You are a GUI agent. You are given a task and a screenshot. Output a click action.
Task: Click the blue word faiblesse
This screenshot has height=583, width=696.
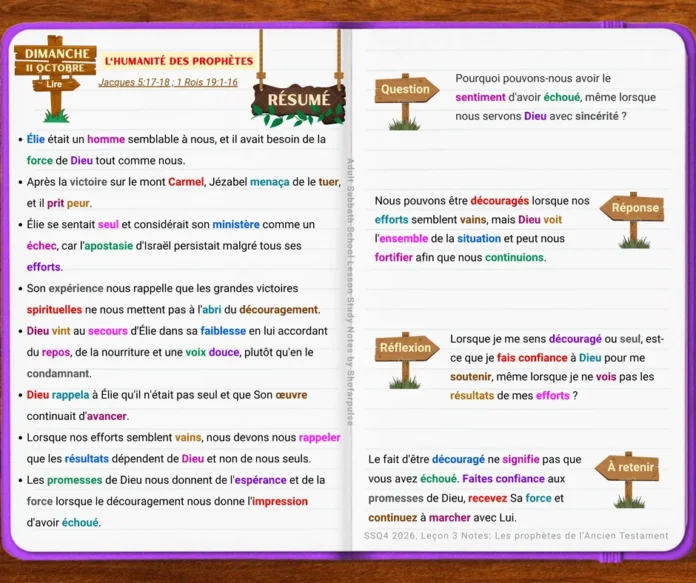[223, 331]
